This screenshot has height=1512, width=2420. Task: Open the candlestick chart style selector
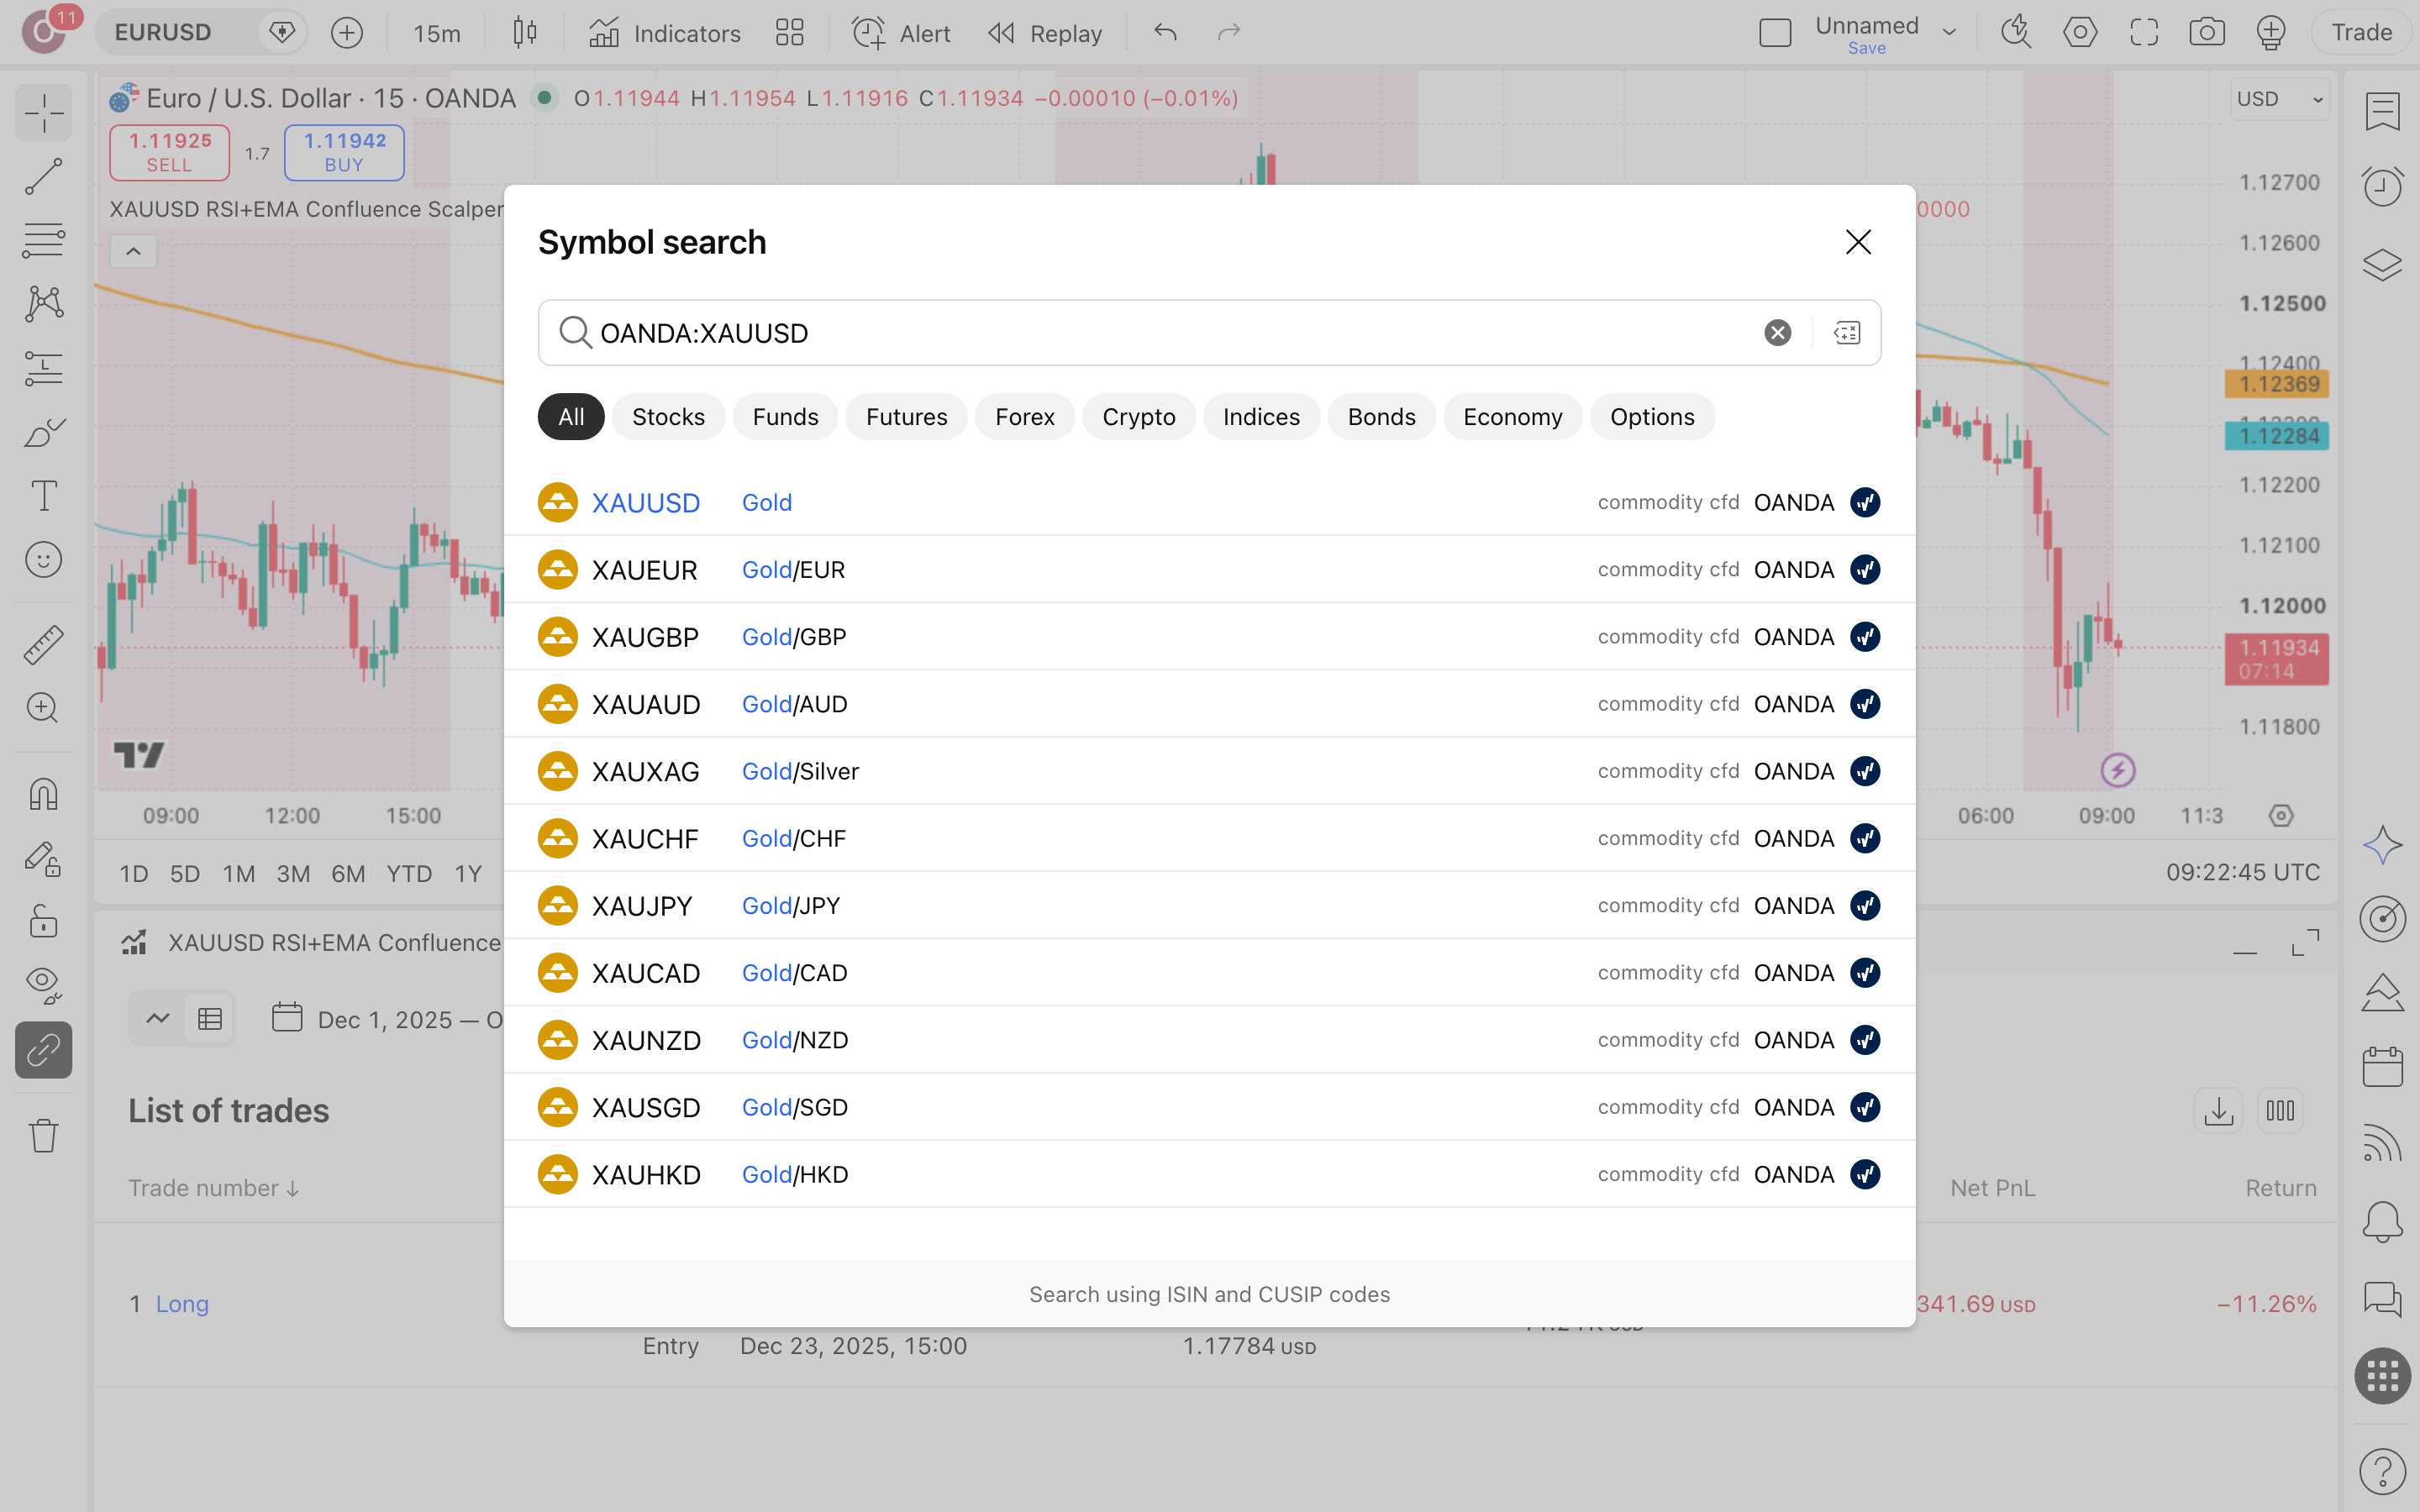click(525, 33)
